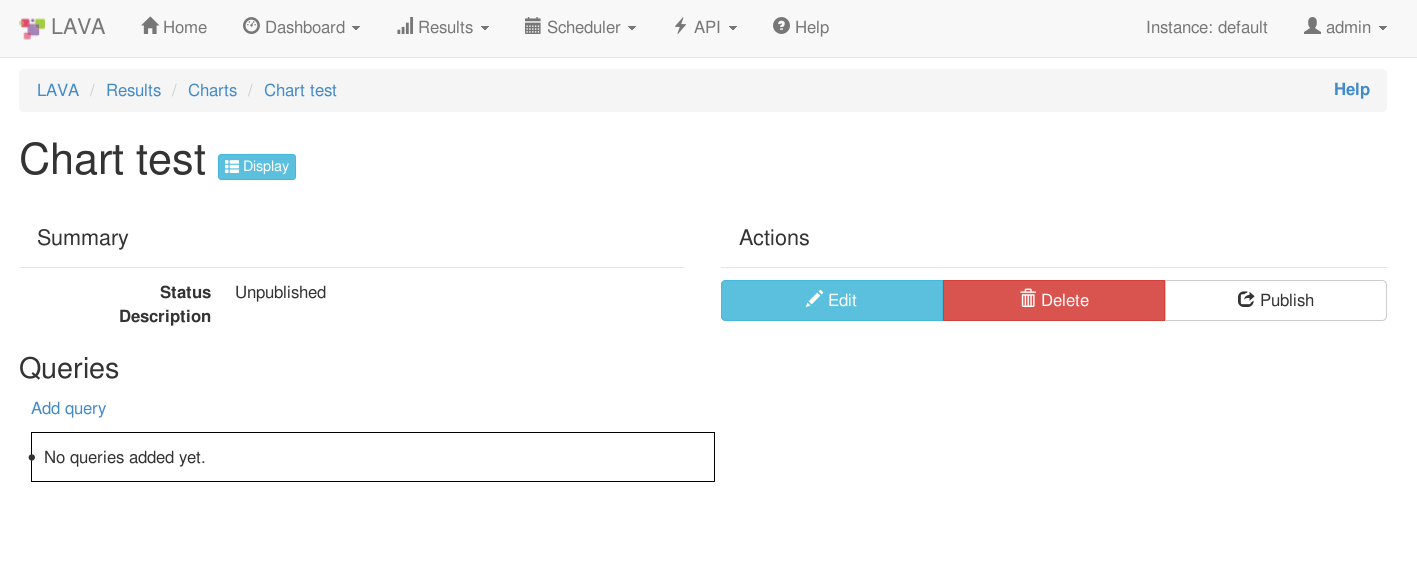1417x576 pixels.
Task: Expand the Results dropdown caret
Action: (x=485, y=29)
